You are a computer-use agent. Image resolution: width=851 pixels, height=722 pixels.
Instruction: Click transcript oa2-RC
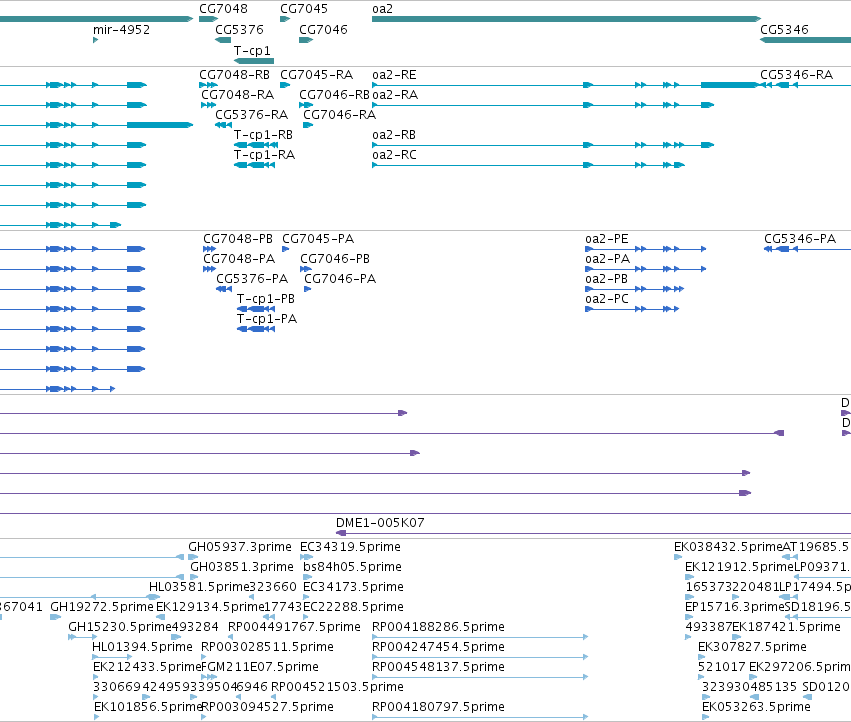(x=395, y=155)
